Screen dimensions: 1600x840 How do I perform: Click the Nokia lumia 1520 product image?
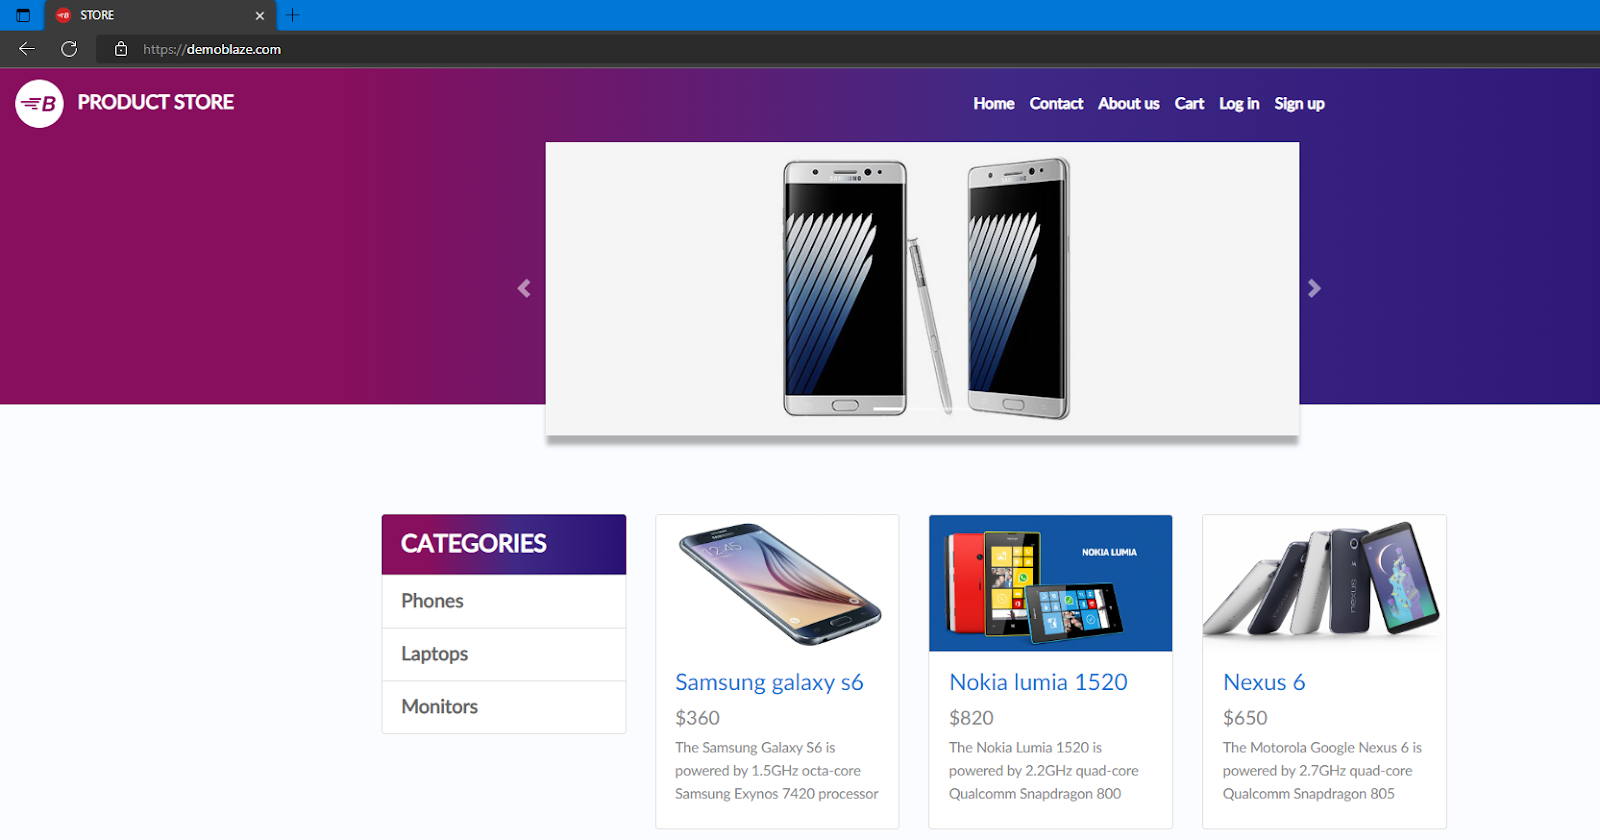click(x=1050, y=584)
